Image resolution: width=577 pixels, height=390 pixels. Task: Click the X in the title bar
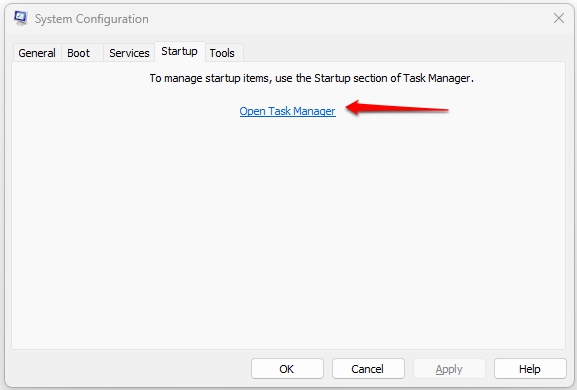(559, 18)
